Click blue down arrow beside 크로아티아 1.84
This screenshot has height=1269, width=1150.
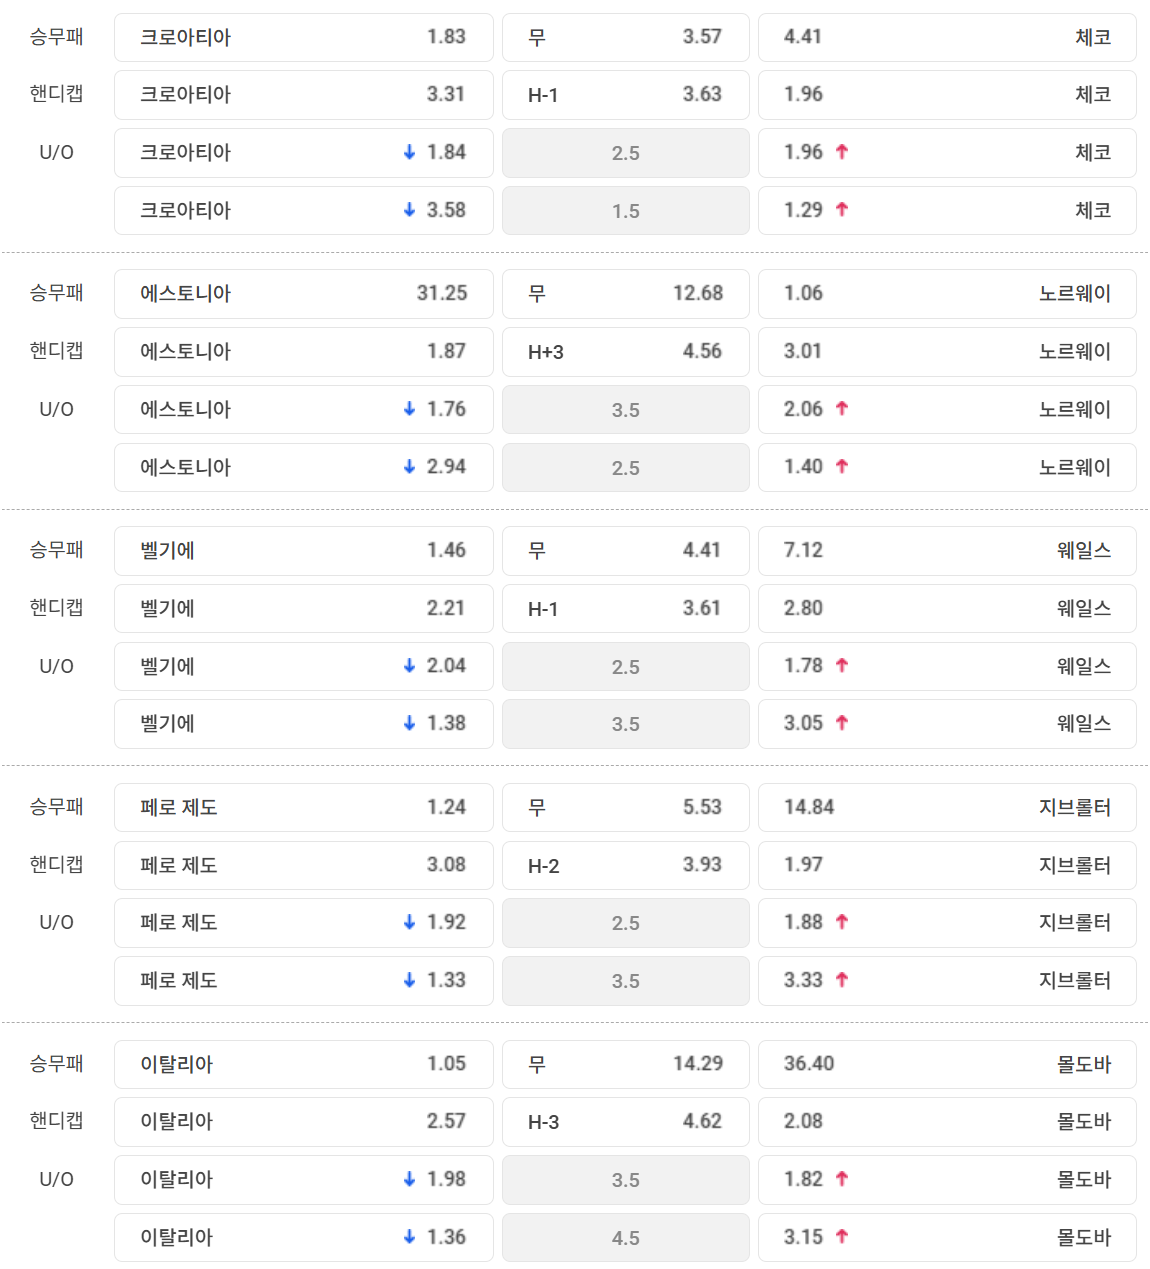(409, 152)
